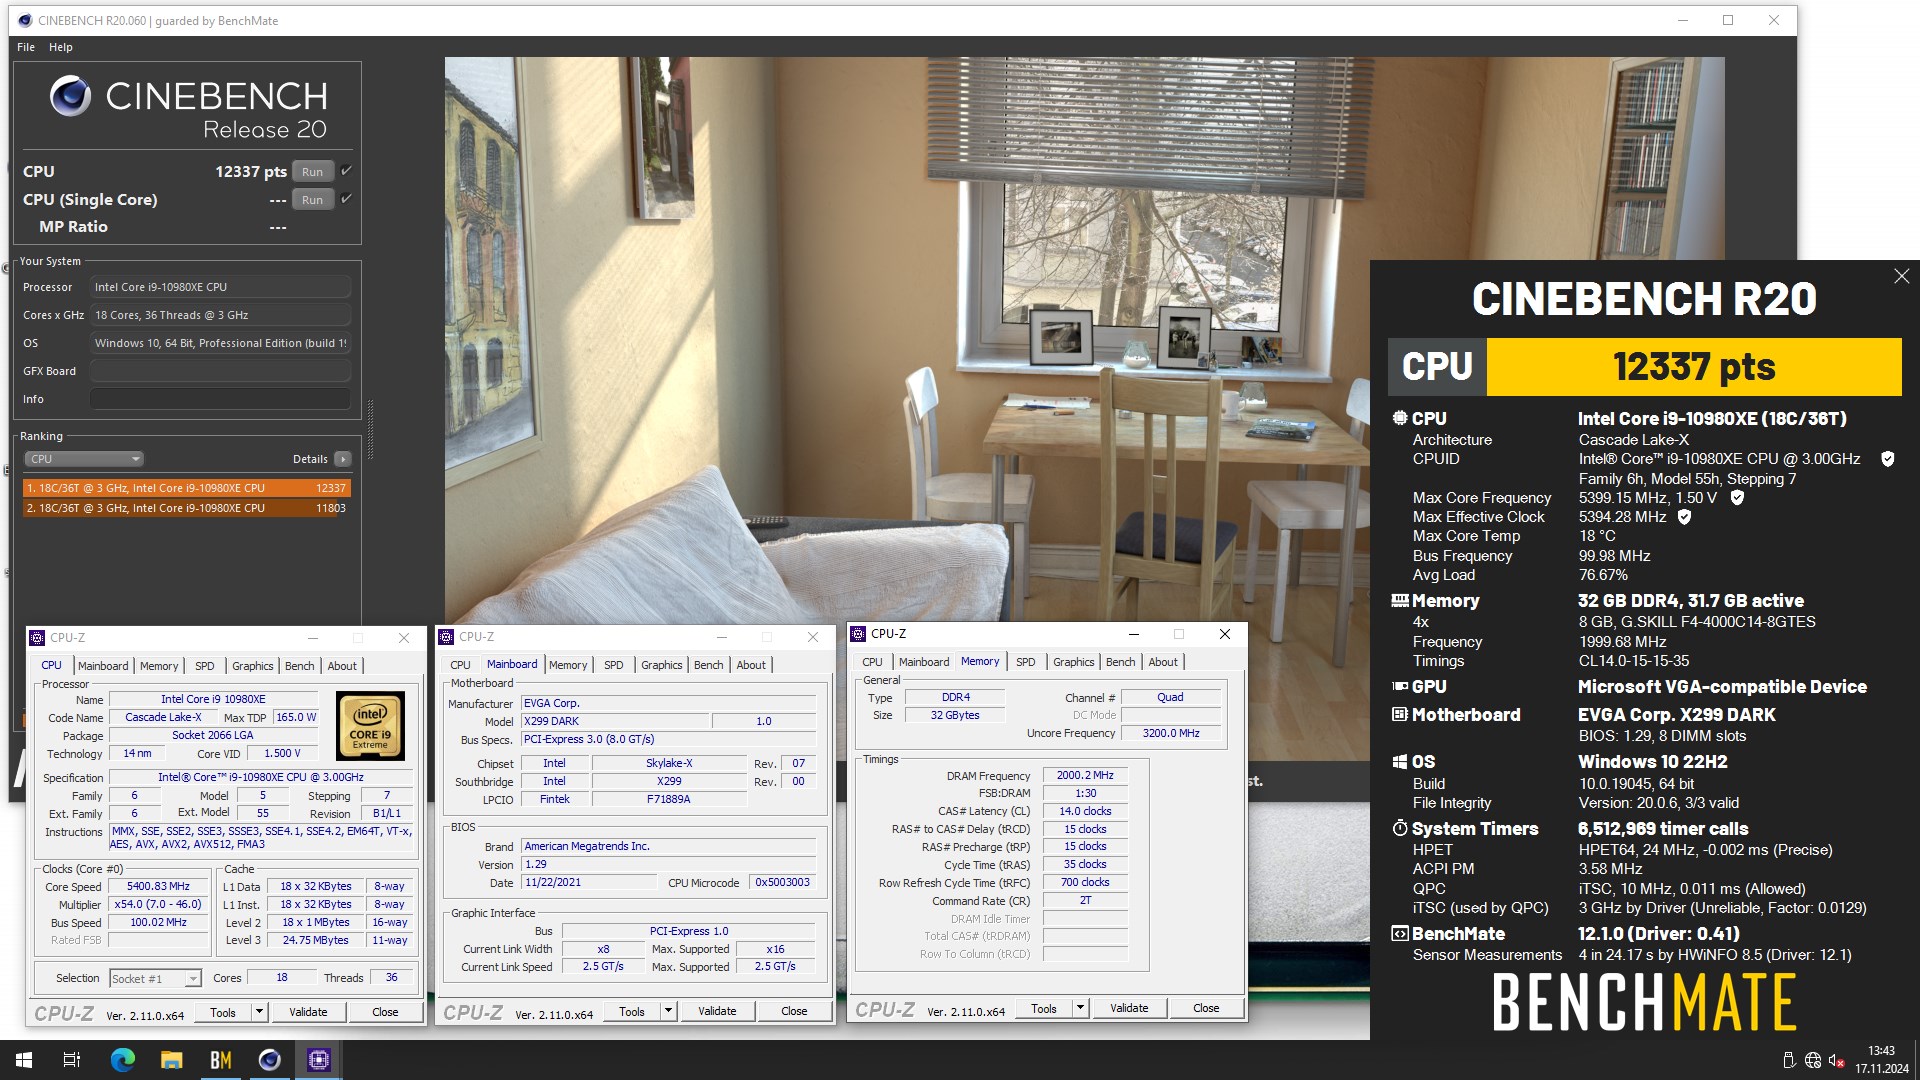Image resolution: width=1920 pixels, height=1080 pixels.
Task: Open Tools dropdown arrow in CPU window
Action: 259,1012
